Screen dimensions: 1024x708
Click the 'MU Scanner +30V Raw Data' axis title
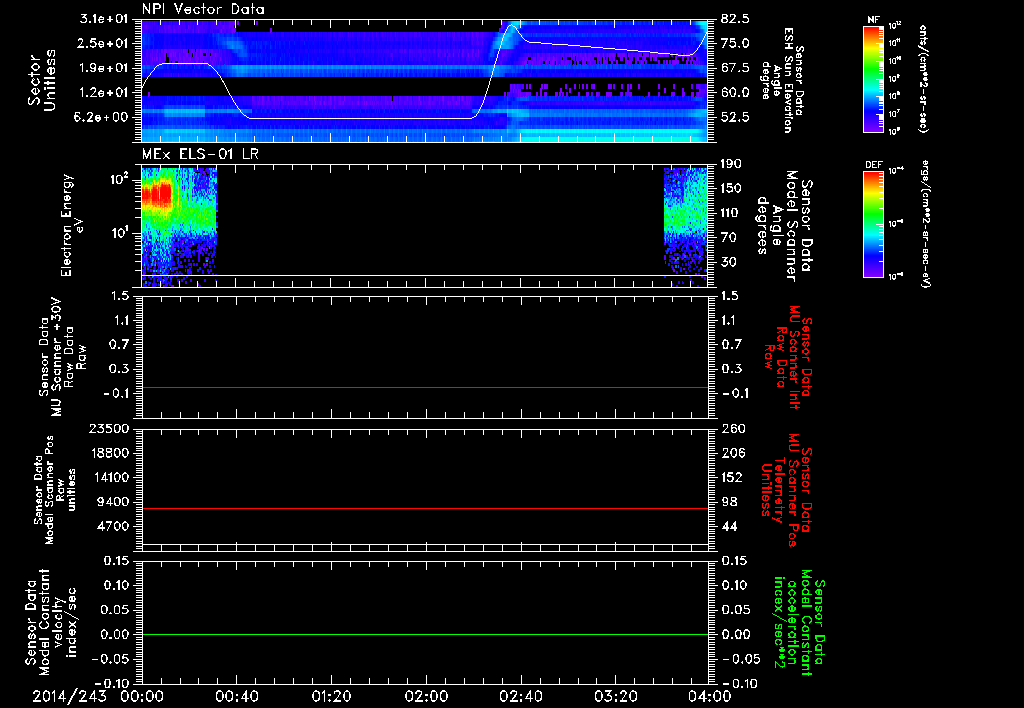(x=62, y=357)
